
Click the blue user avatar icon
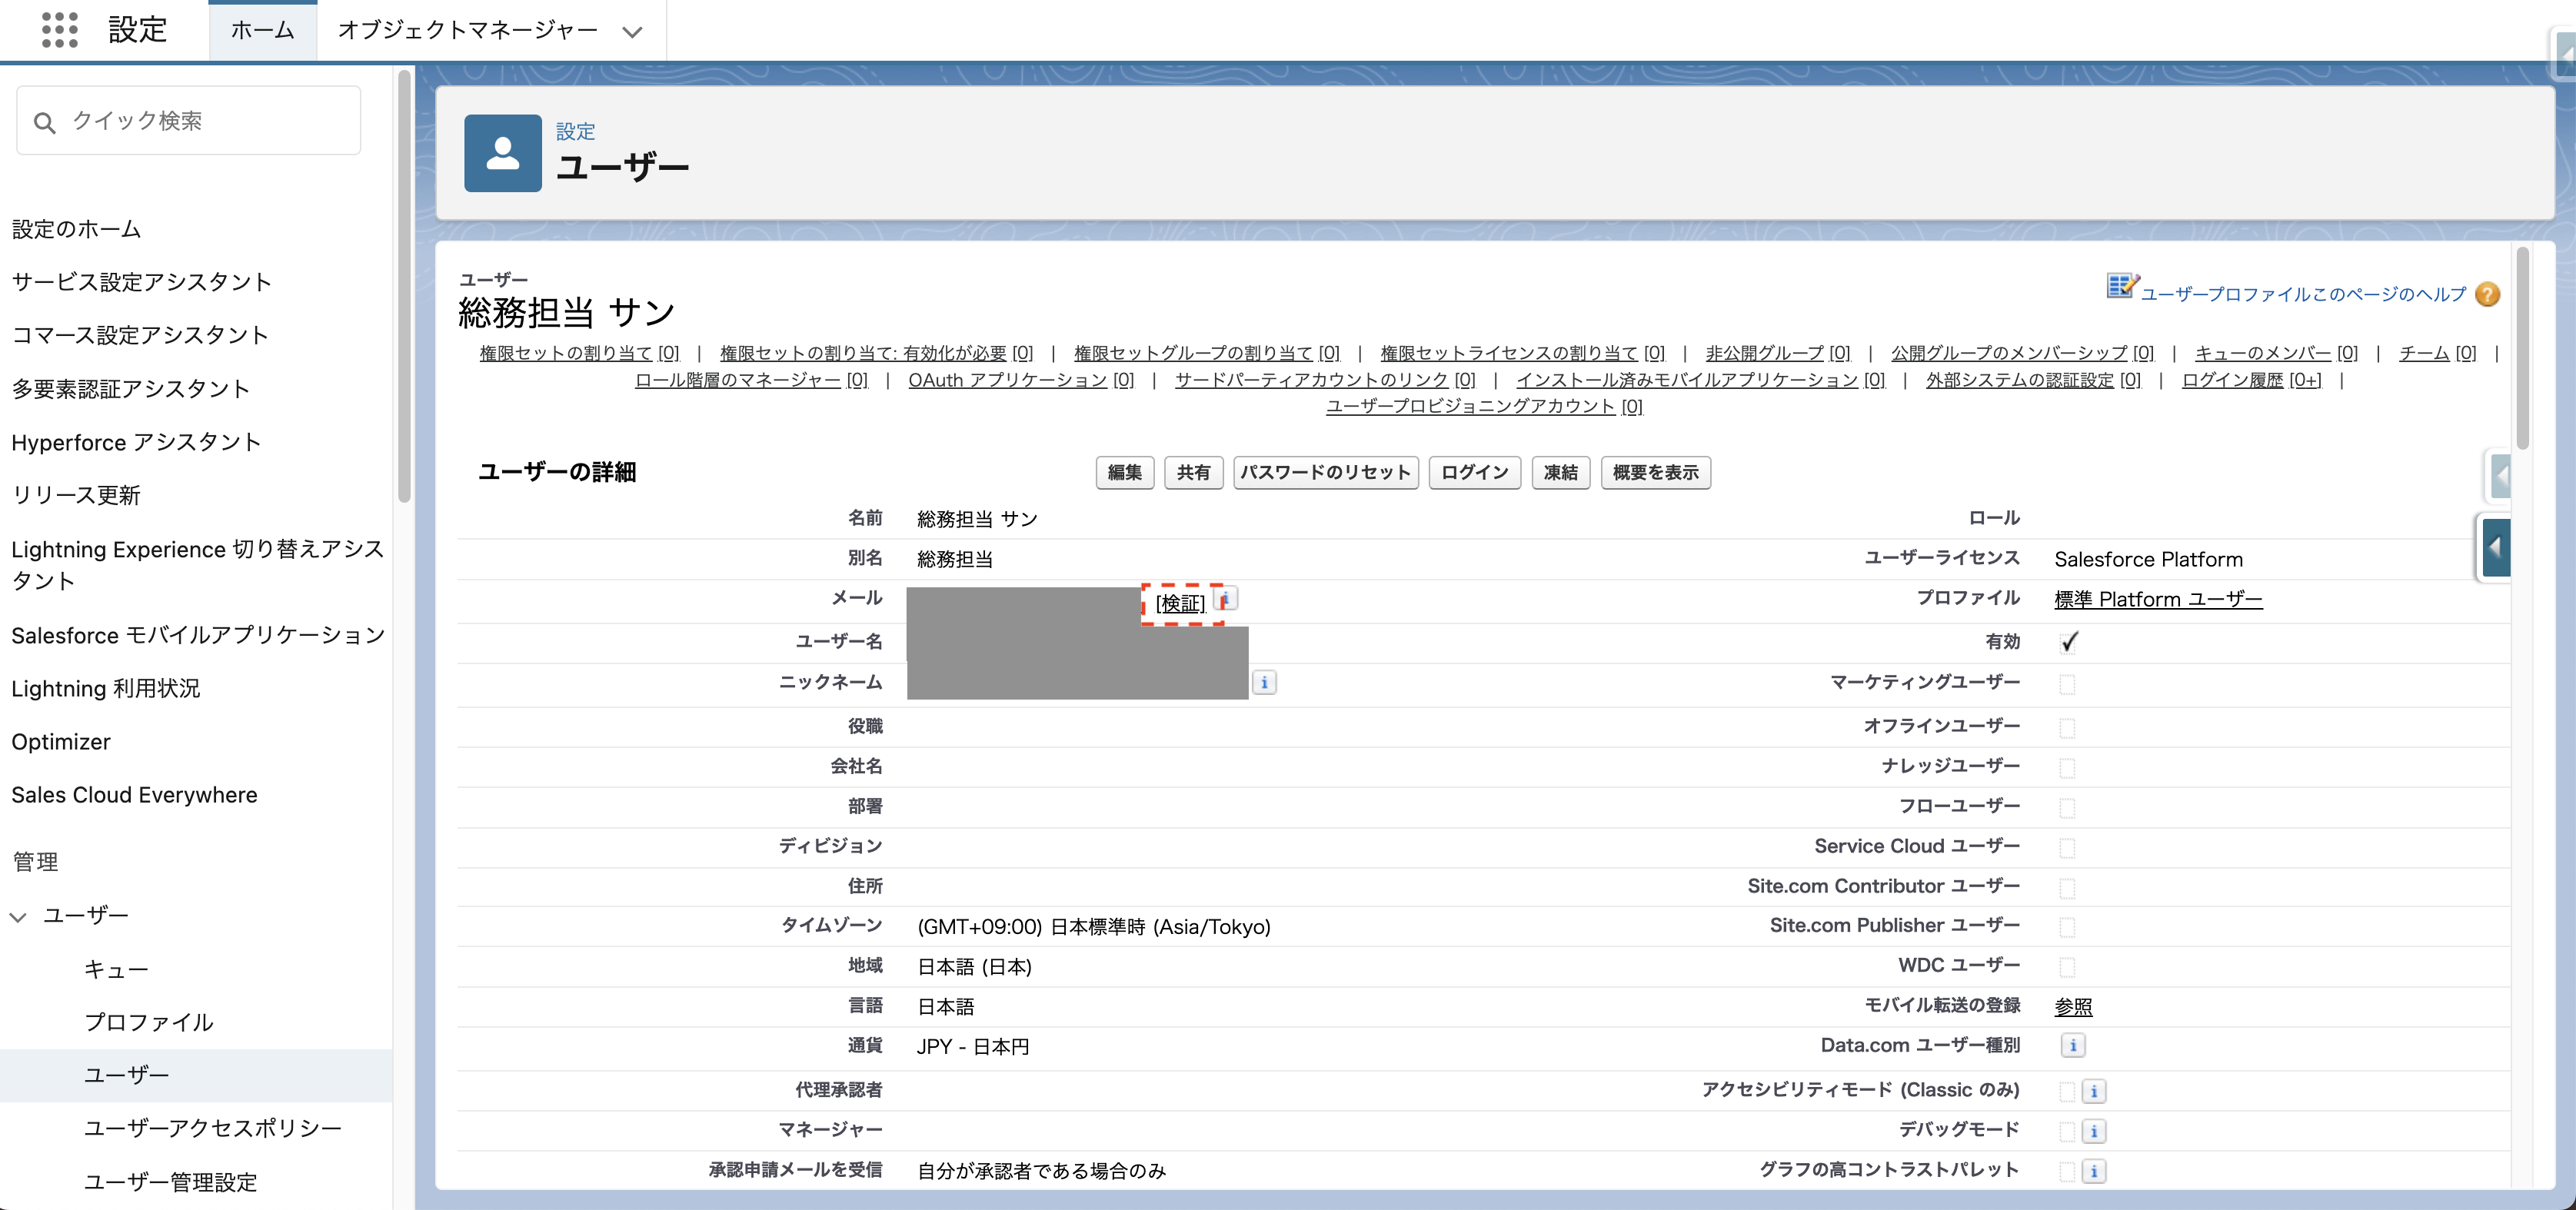[x=502, y=153]
